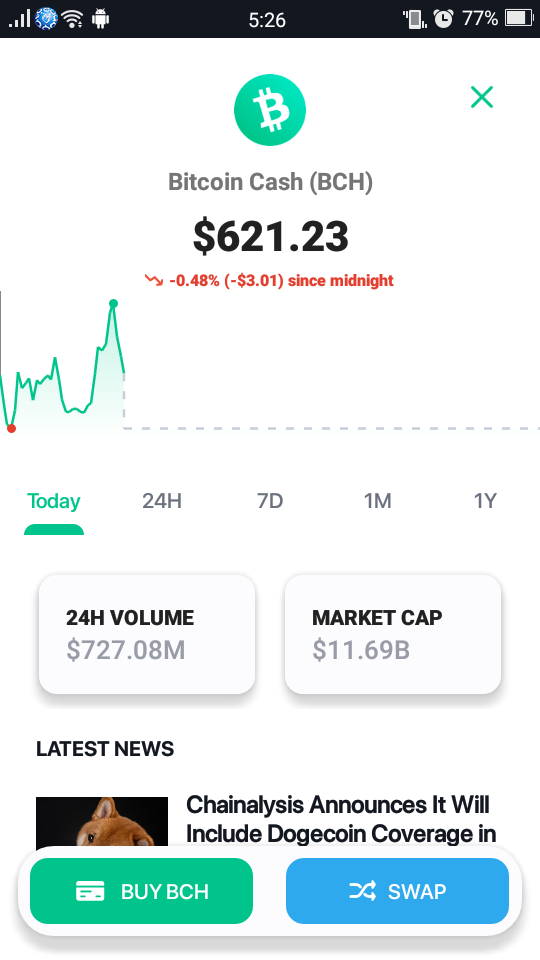Tap the green high point chart marker
The image size is (540, 960).
pyautogui.click(x=113, y=303)
